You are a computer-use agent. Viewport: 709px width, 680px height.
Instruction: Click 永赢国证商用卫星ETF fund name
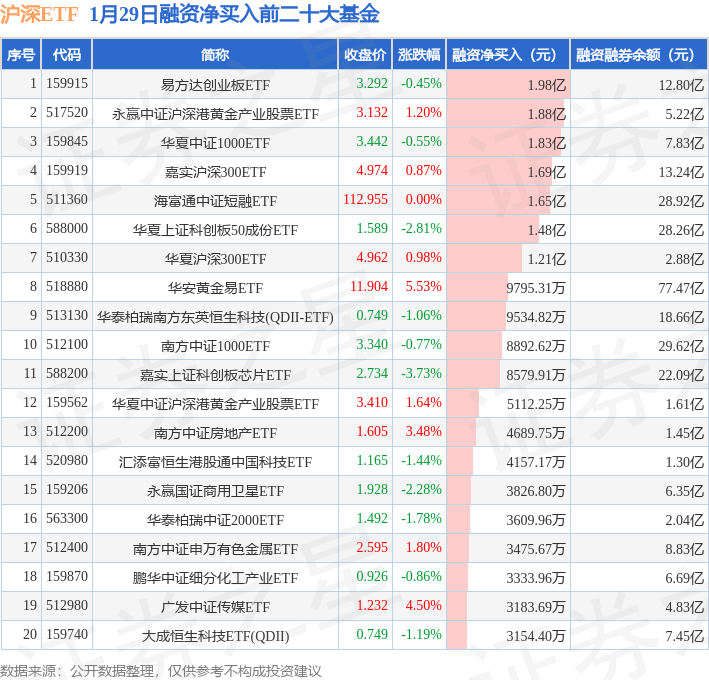215,491
